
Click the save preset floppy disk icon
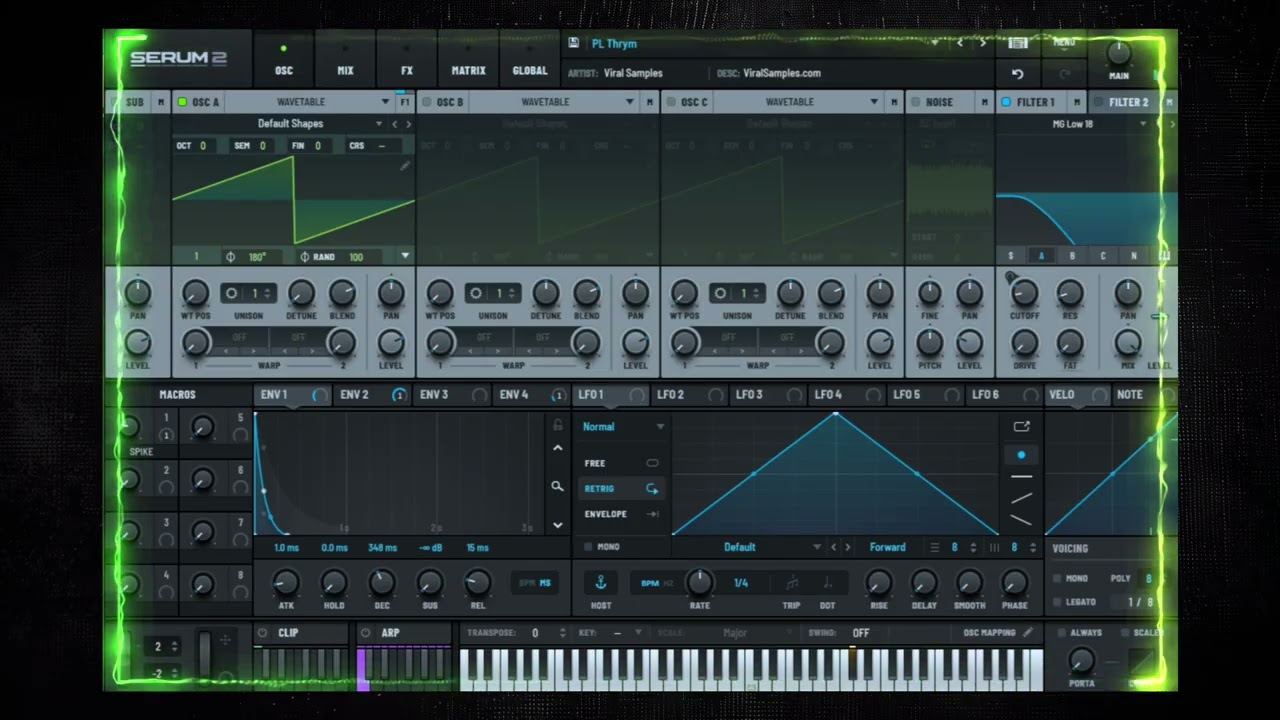tap(573, 43)
